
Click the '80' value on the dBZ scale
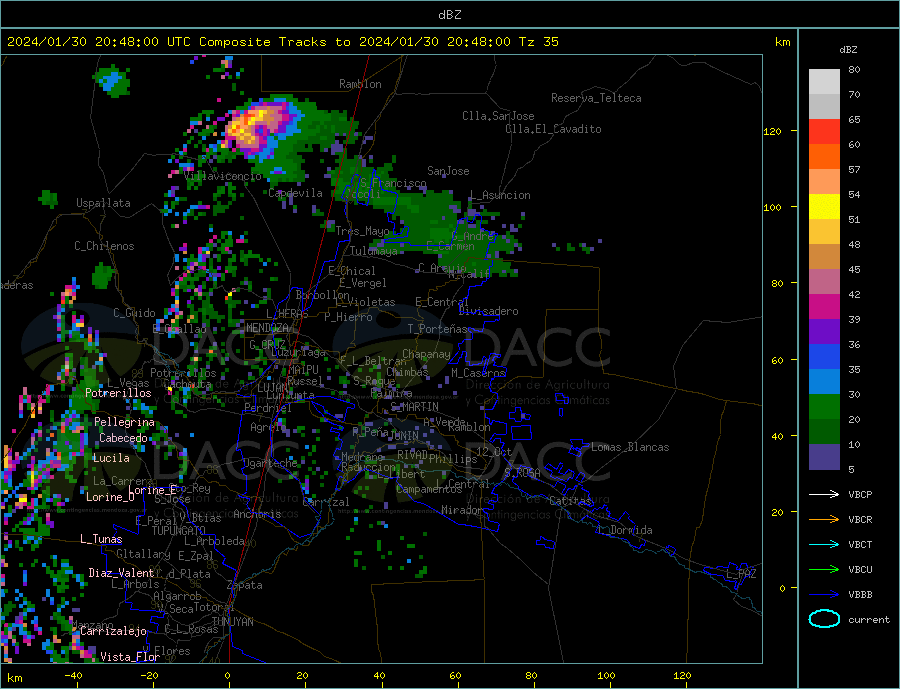[854, 70]
